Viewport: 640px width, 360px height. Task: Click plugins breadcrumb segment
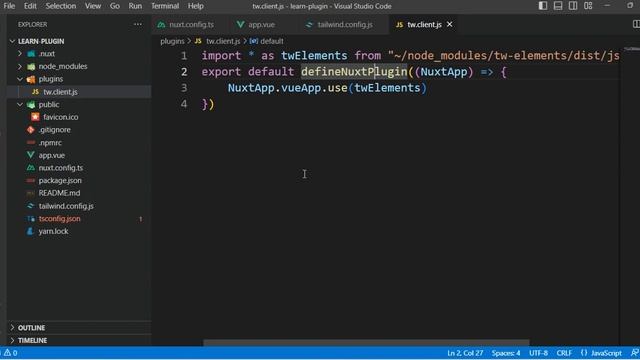(x=172, y=41)
